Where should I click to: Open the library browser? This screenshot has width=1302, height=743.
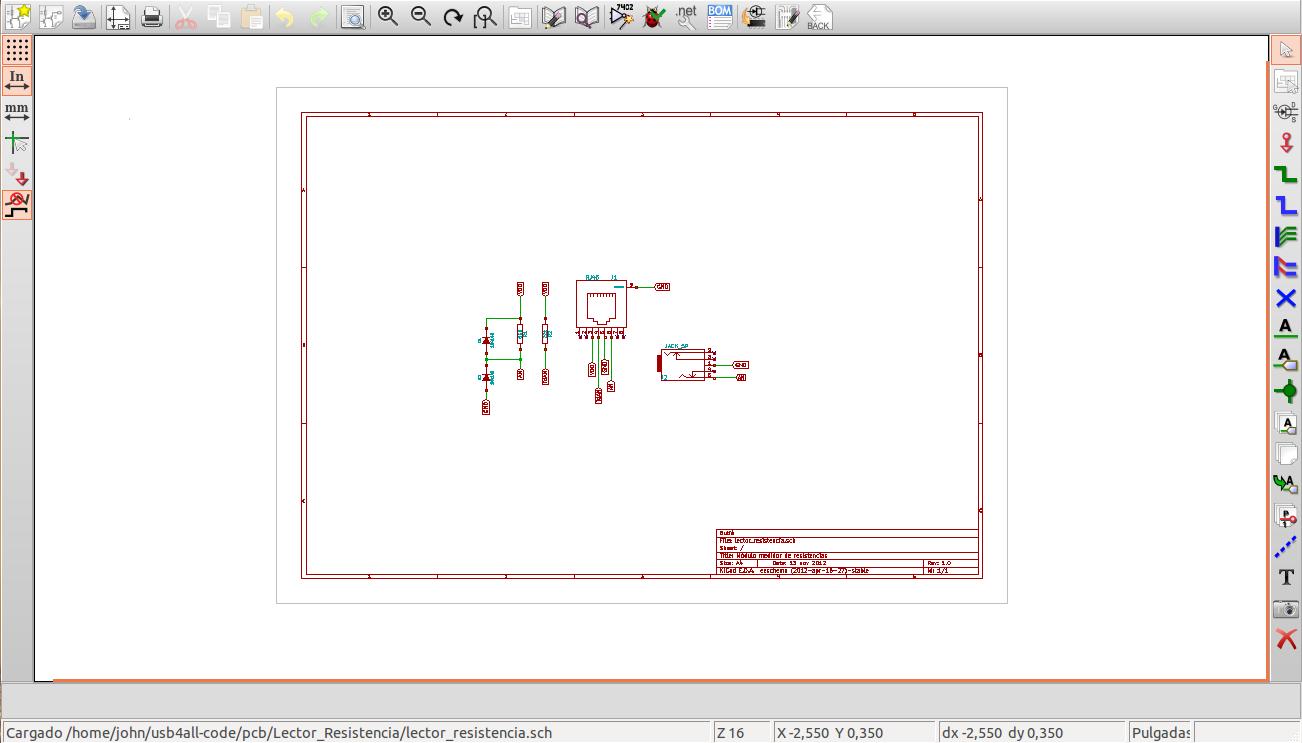[588, 17]
